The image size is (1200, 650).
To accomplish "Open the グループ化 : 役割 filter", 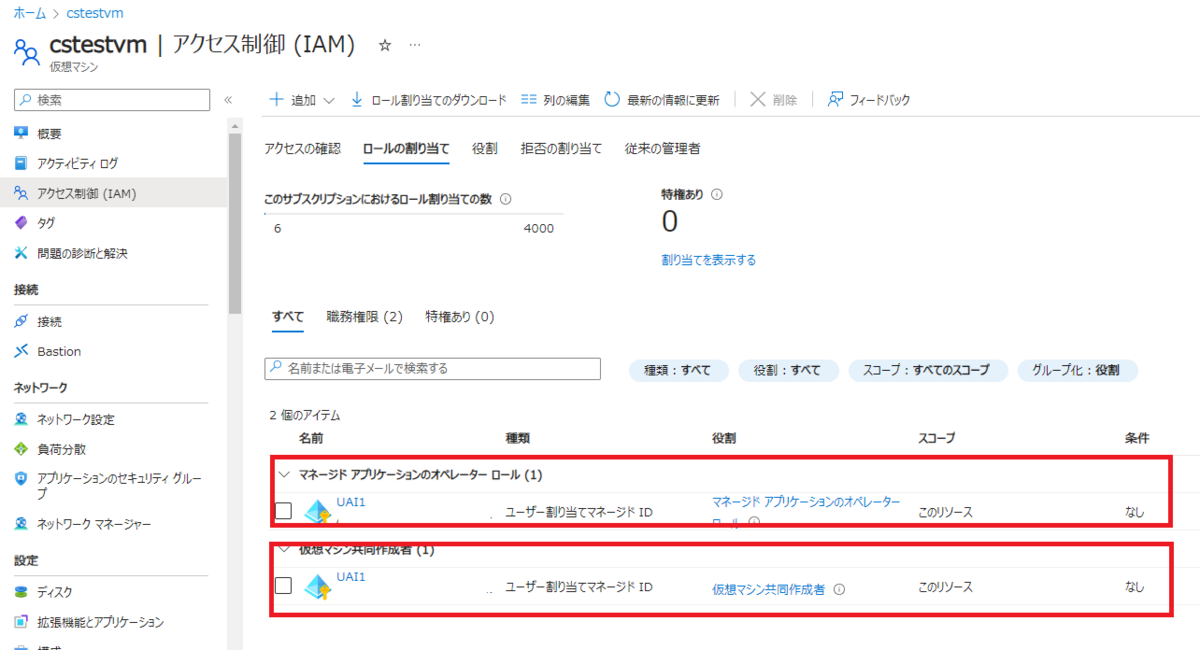I will pyautogui.click(x=1078, y=370).
